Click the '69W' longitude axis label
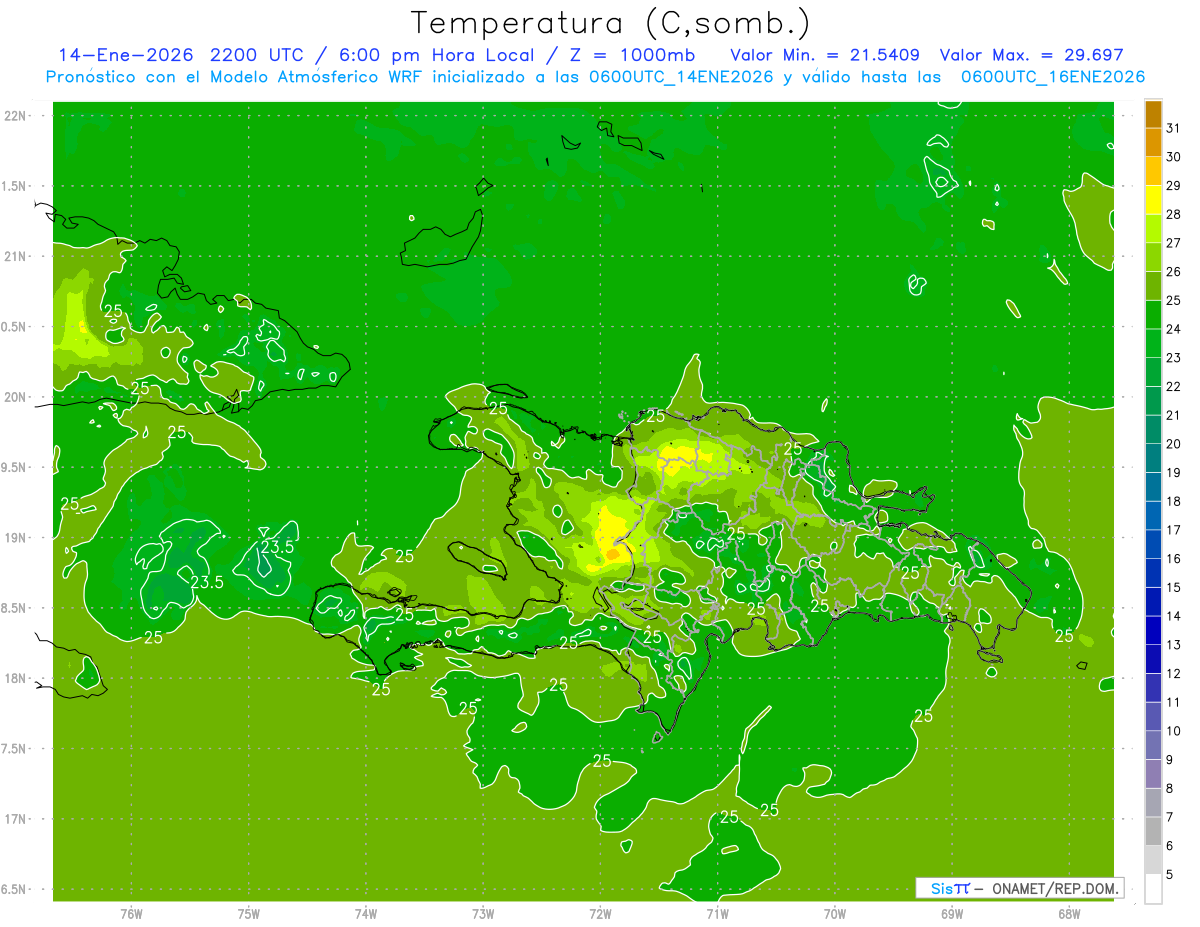The image size is (1200, 927). point(951,913)
